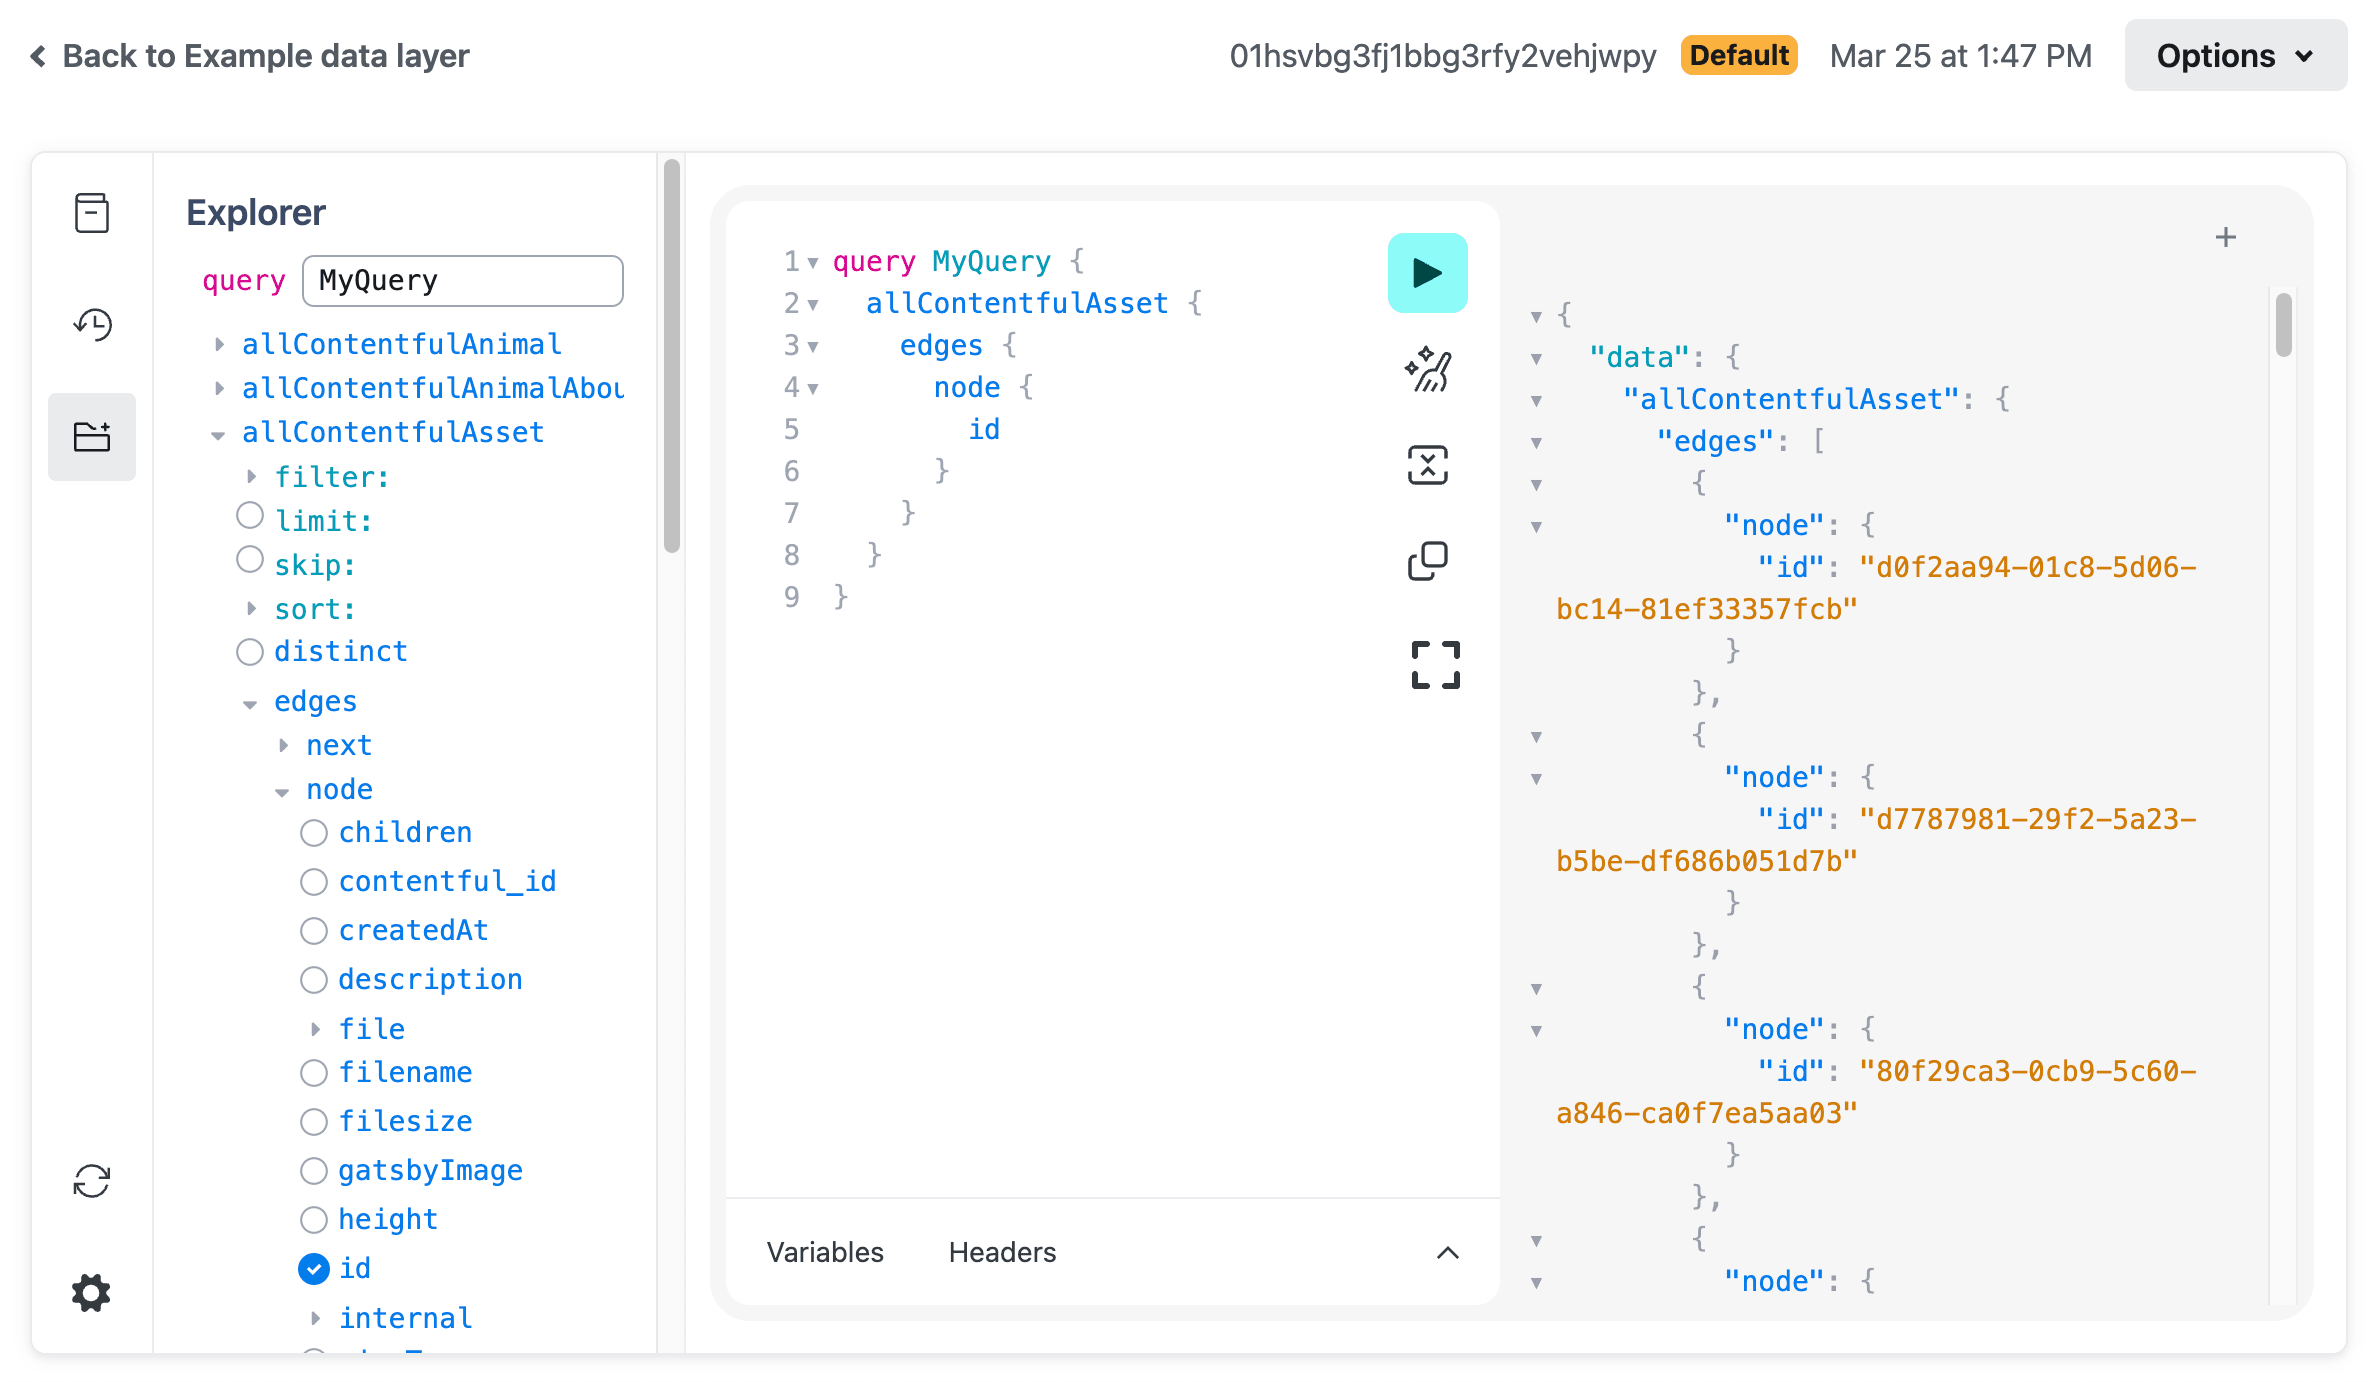Image resolution: width=2373 pixels, height=1382 pixels.
Task: Enable the createdAt field
Action: point(314,931)
